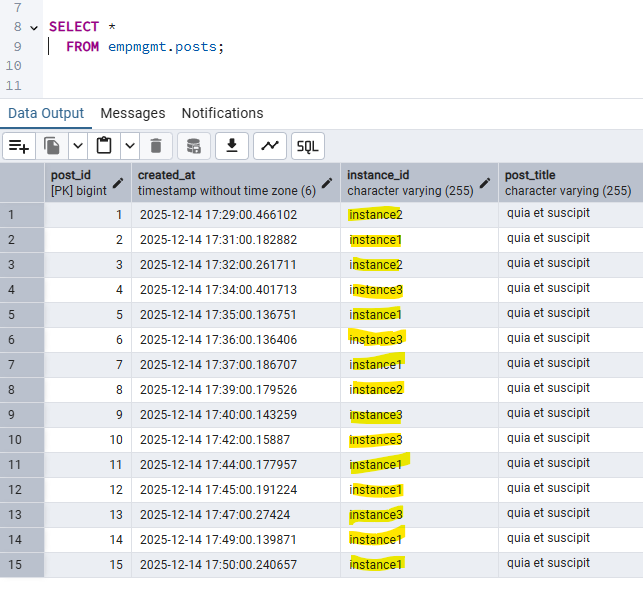
Task: Click the SQL button in toolbar
Action: pos(308,146)
